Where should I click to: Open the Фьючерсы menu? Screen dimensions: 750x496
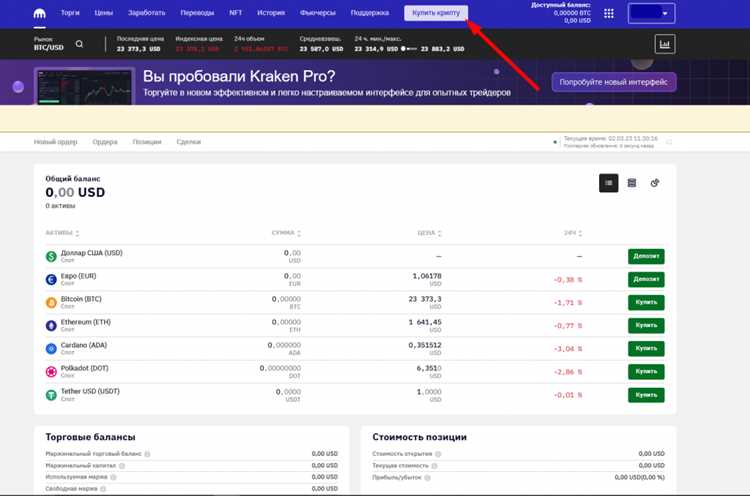(318, 13)
